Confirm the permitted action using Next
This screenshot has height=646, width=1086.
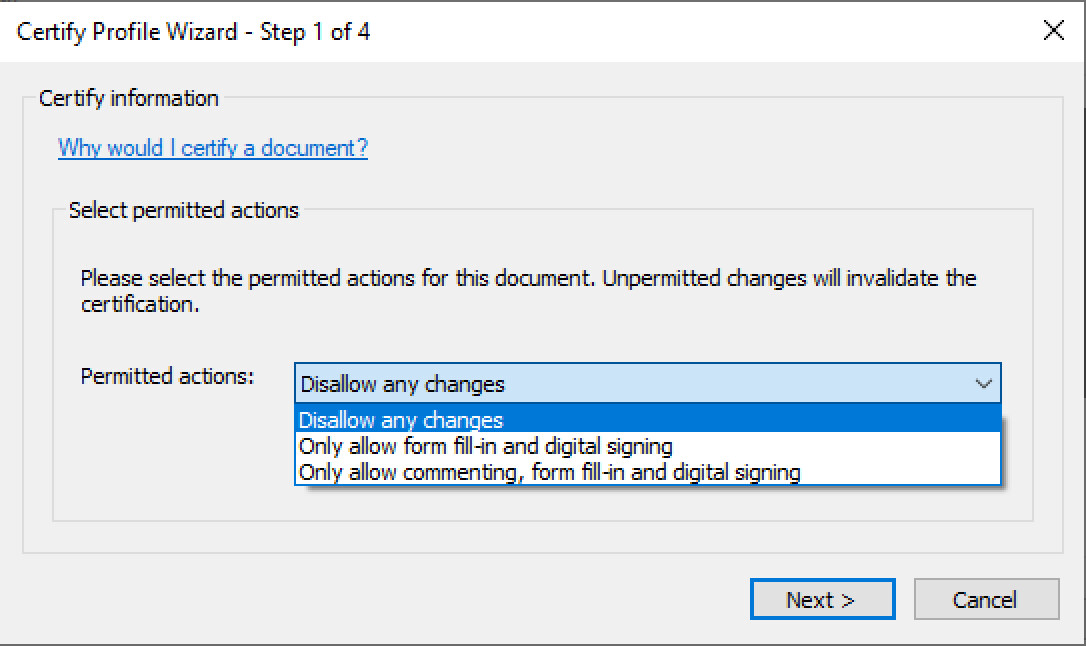coord(822,599)
